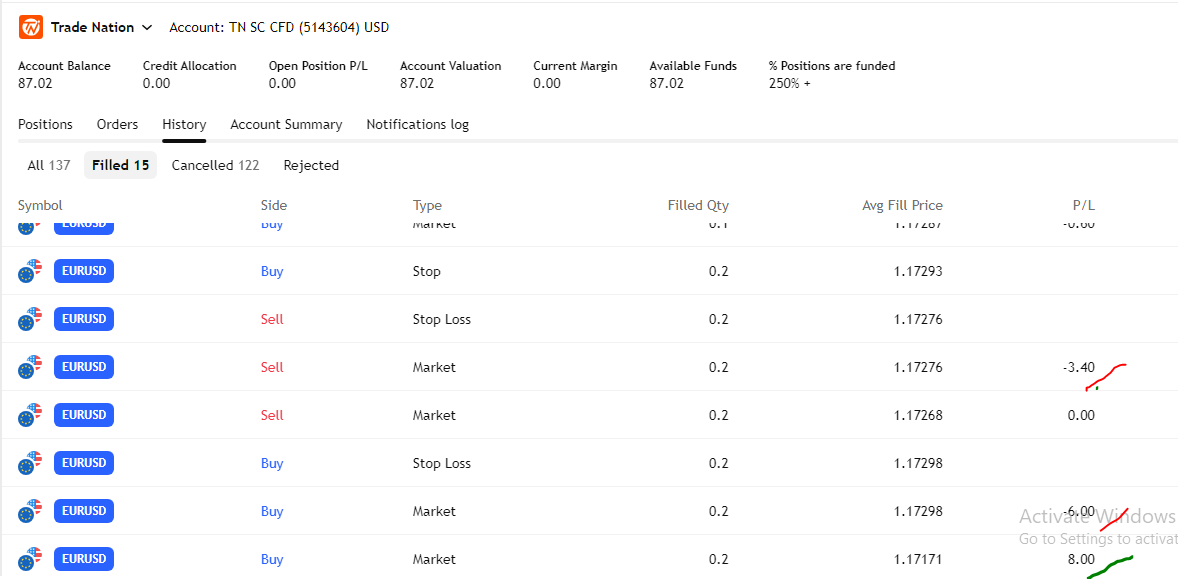This screenshot has height=579, width=1178.
Task: Show All 137 history entries
Action: pos(49,165)
